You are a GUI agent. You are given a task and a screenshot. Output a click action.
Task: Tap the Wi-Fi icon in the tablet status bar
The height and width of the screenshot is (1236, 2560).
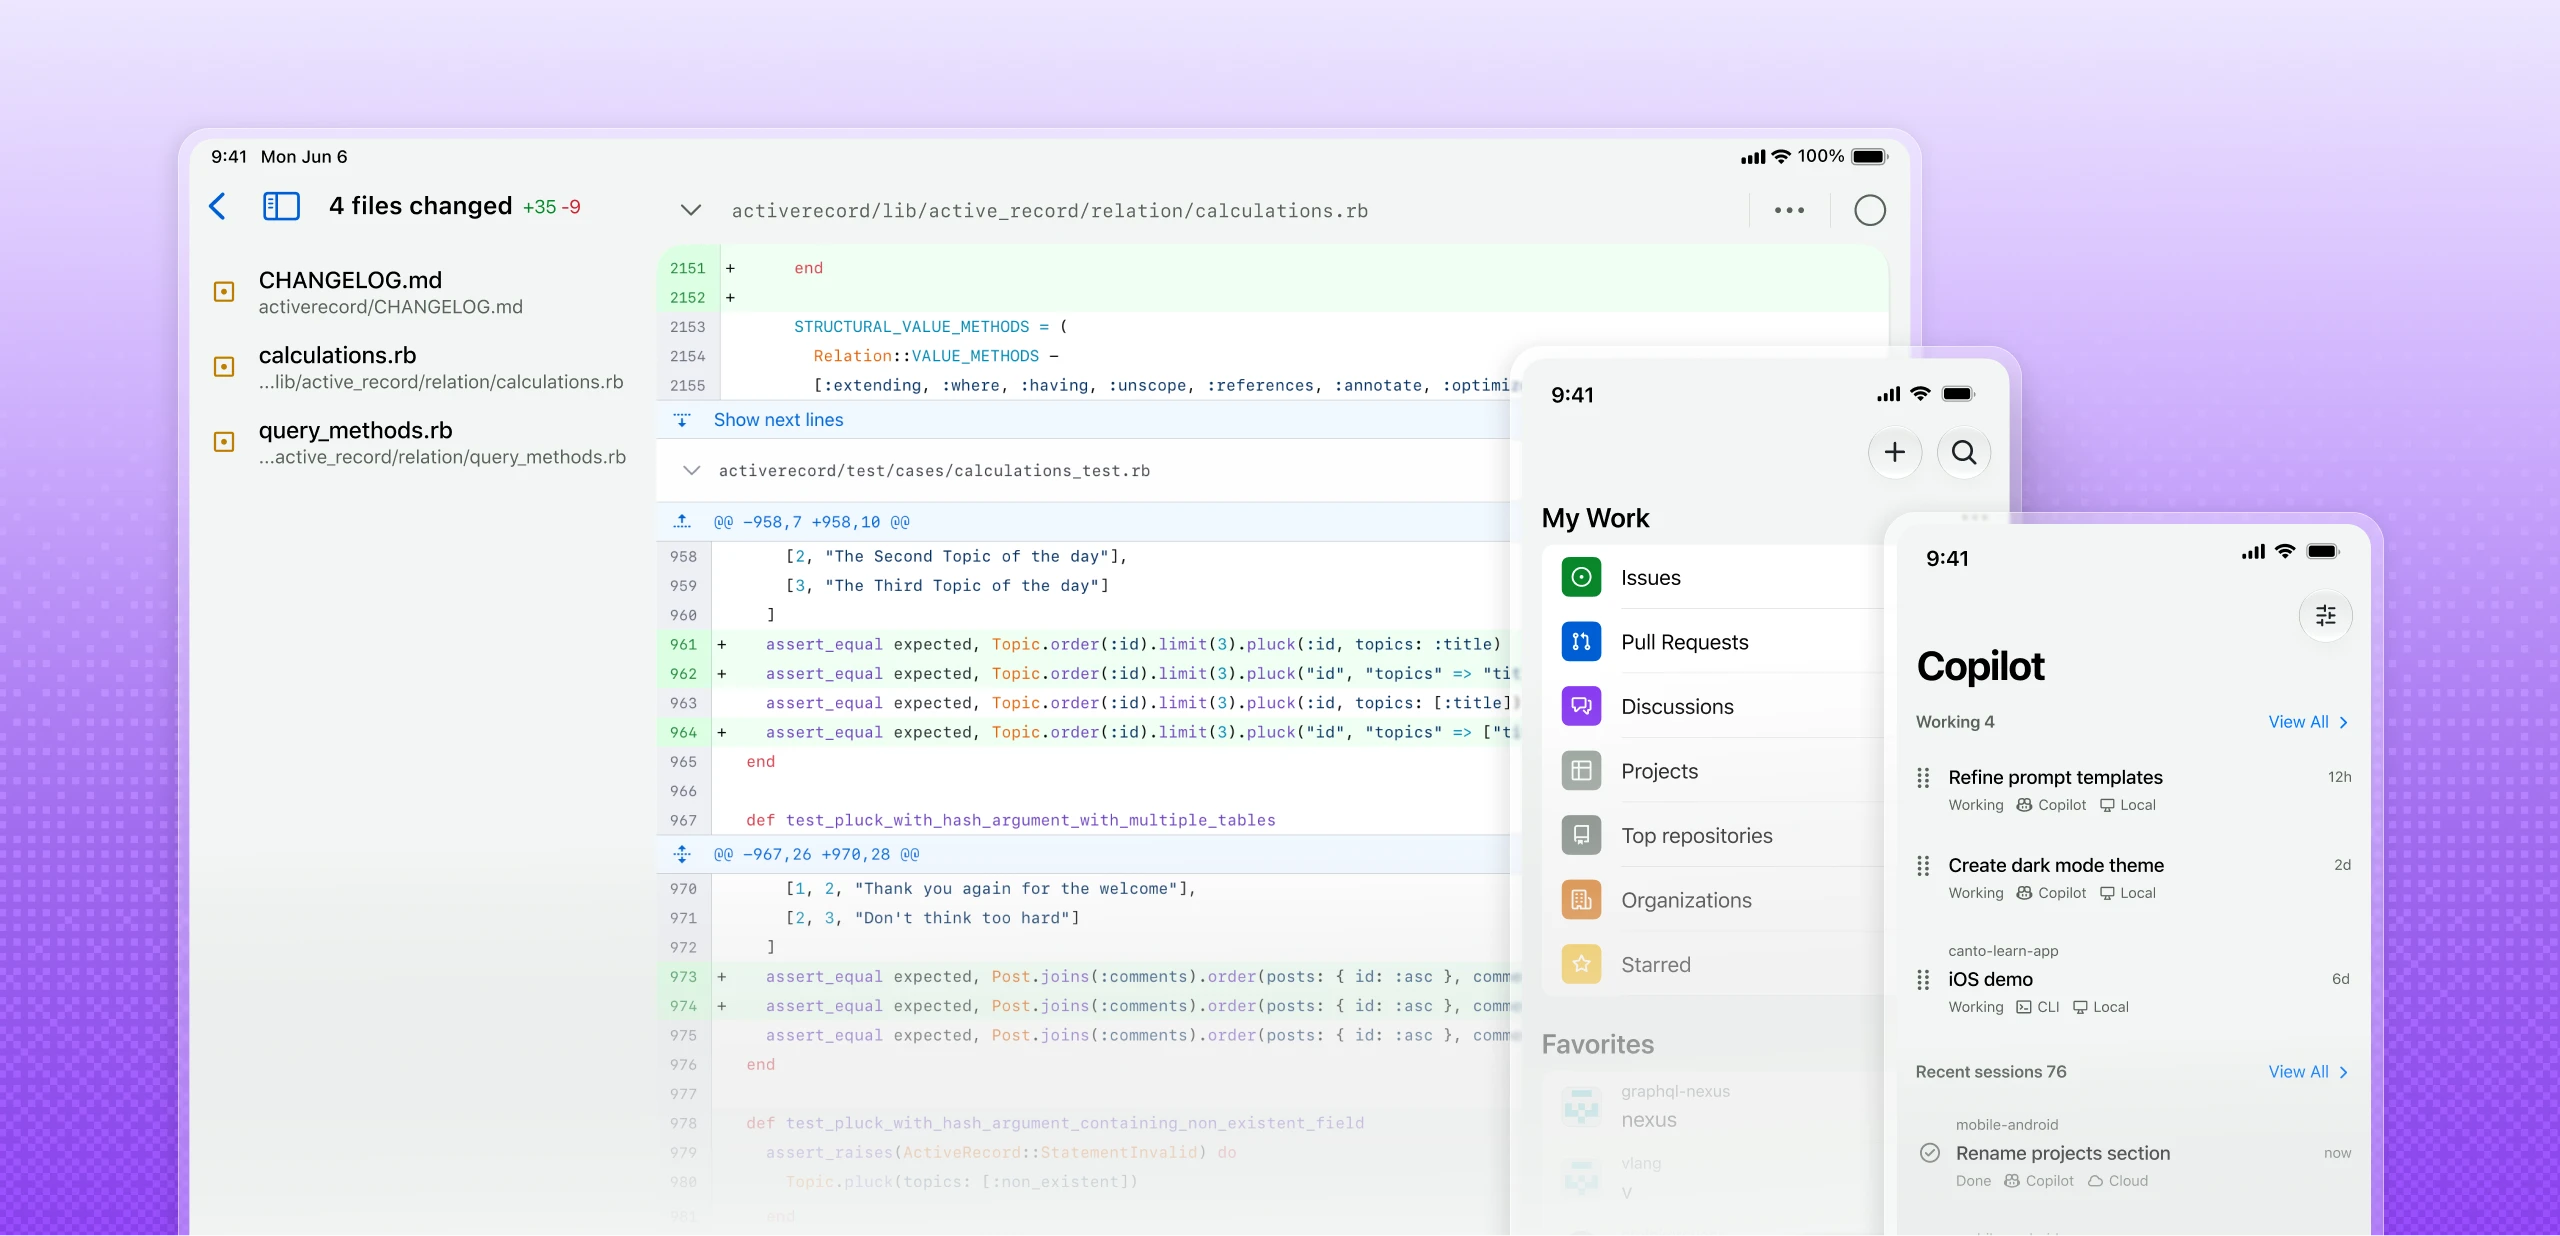tap(1781, 157)
